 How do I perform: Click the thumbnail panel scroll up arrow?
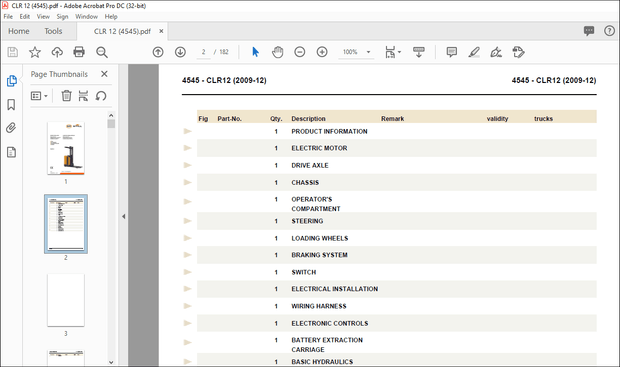[111, 115]
